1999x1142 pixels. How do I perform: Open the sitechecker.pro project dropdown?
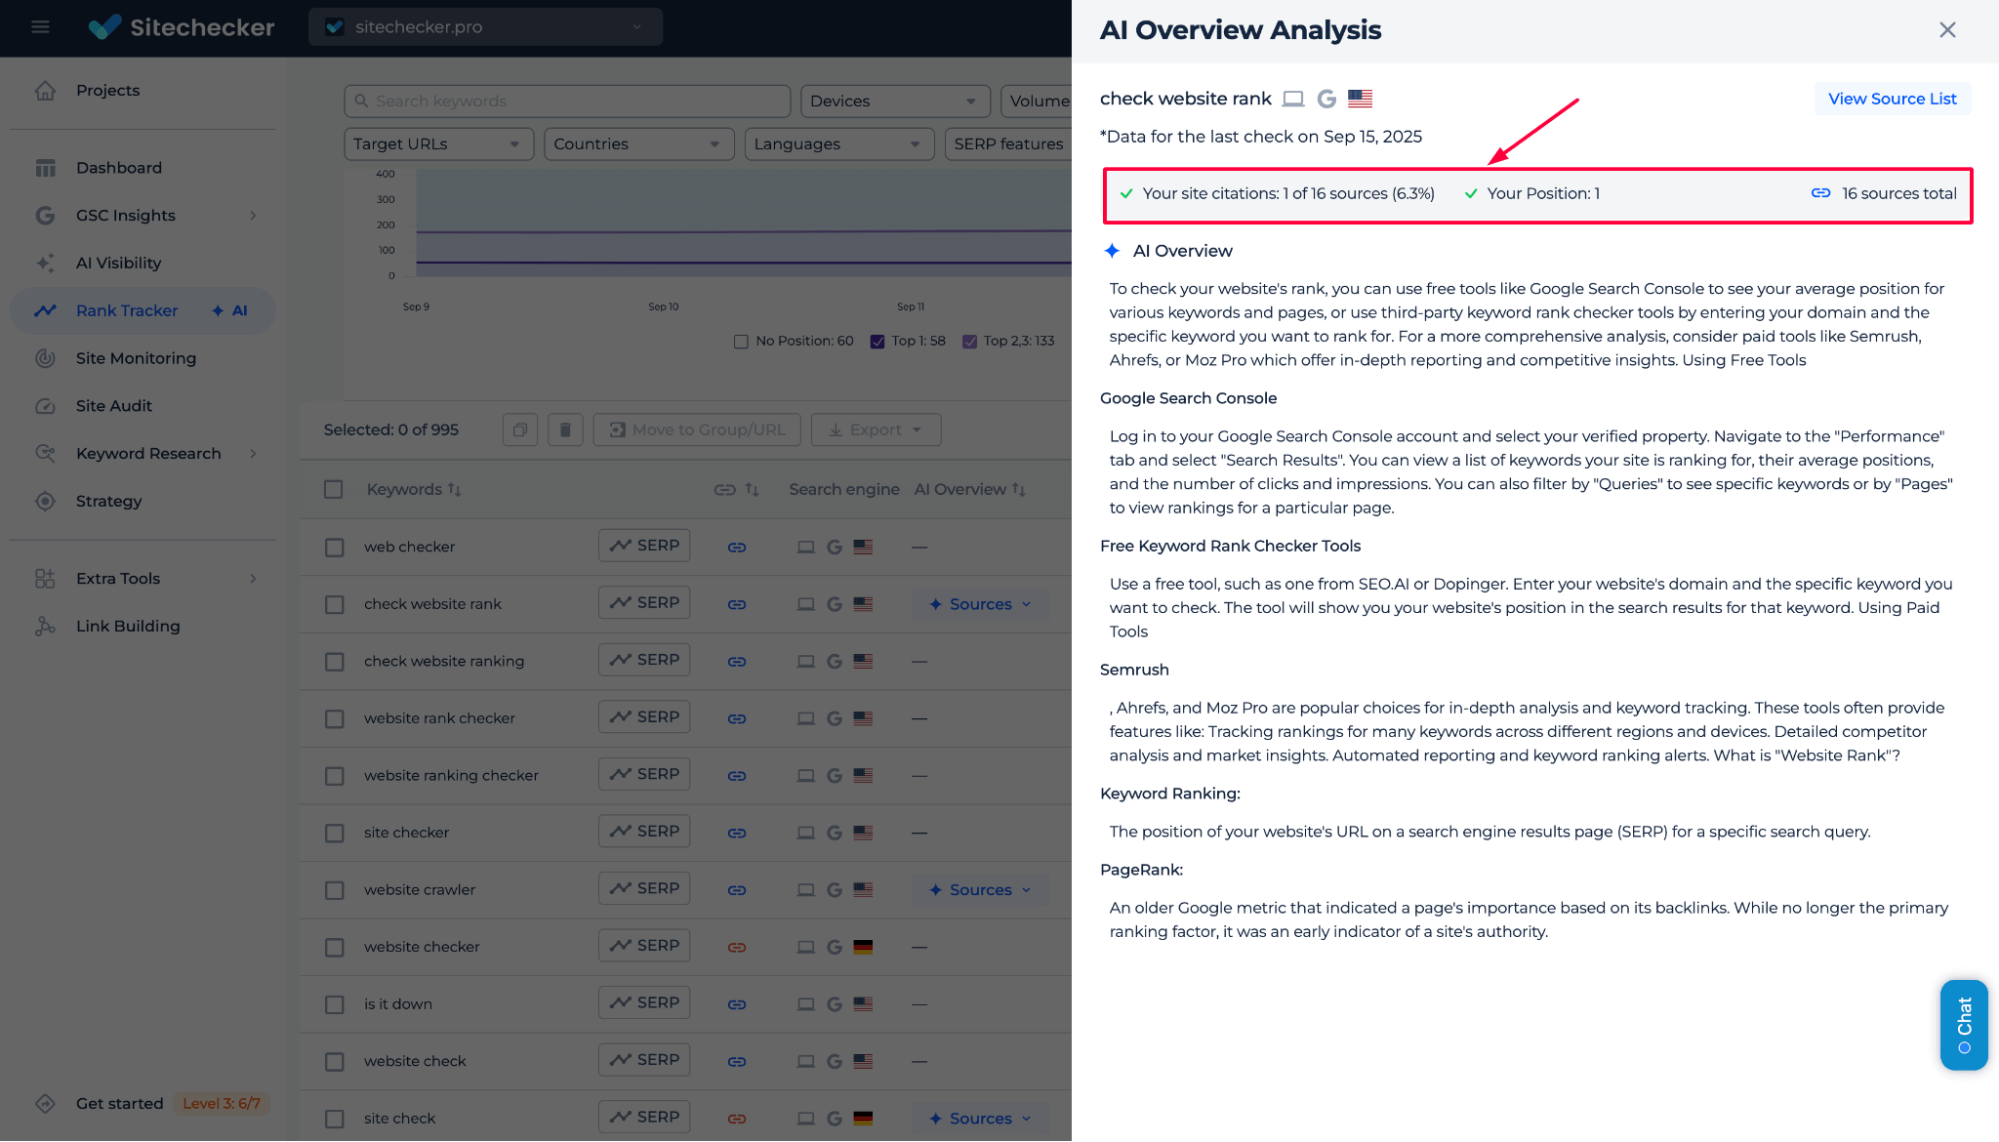[486, 27]
